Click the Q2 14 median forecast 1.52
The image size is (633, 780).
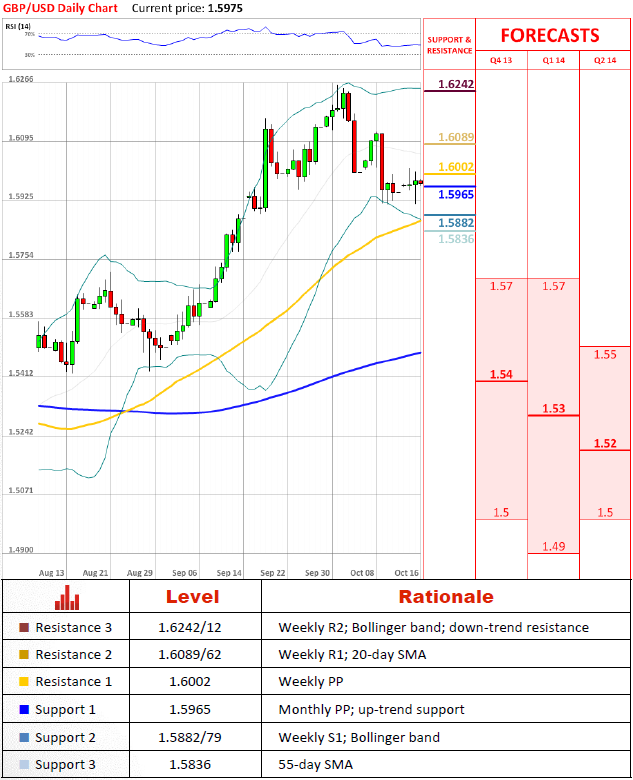(x=605, y=444)
